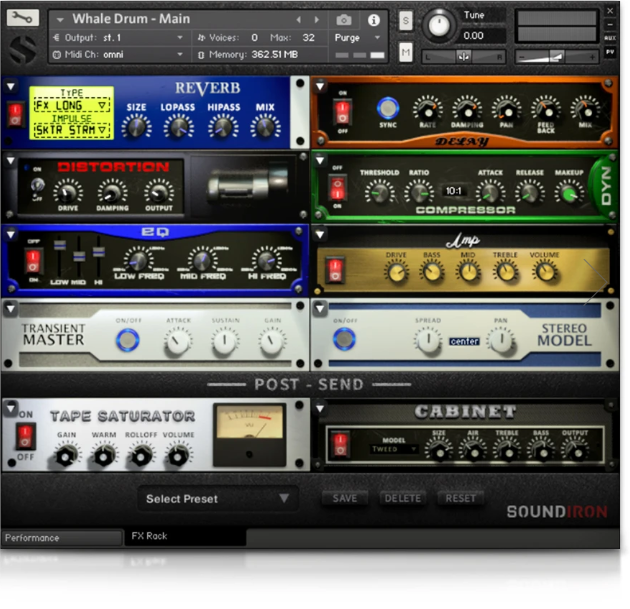Open the instrument info icon
The width and height of the screenshot is (630, 609).
click(x=374, y=20)
